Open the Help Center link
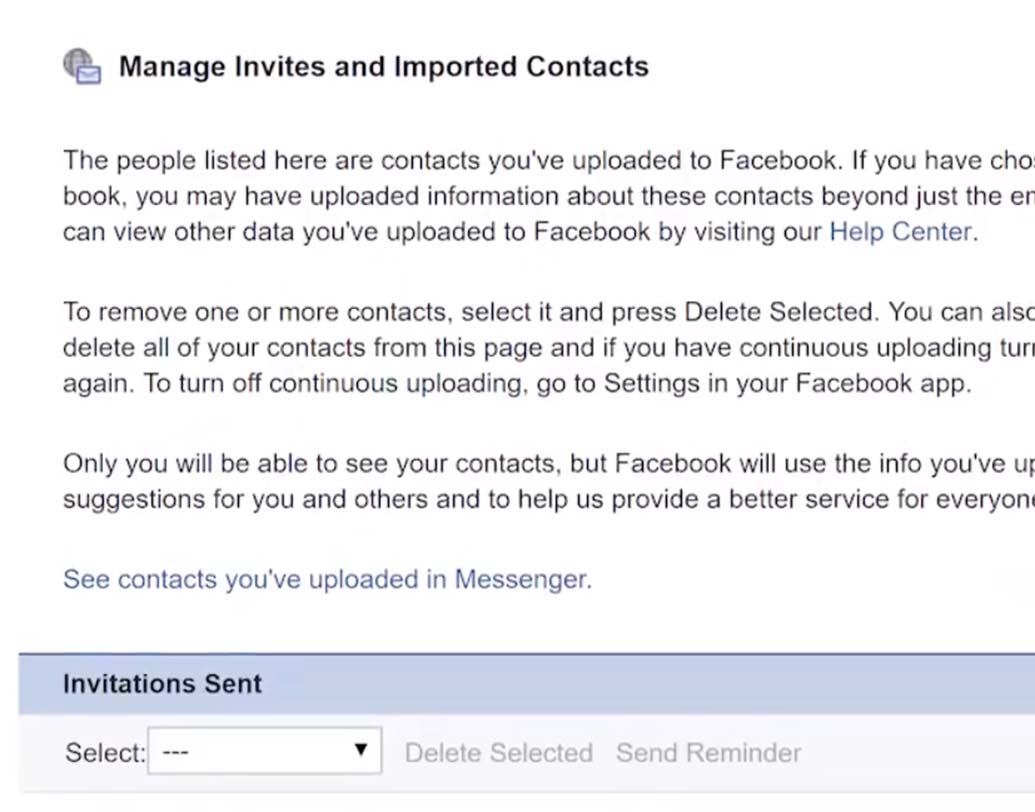The image size is (1035, 812). click(900, 232)
